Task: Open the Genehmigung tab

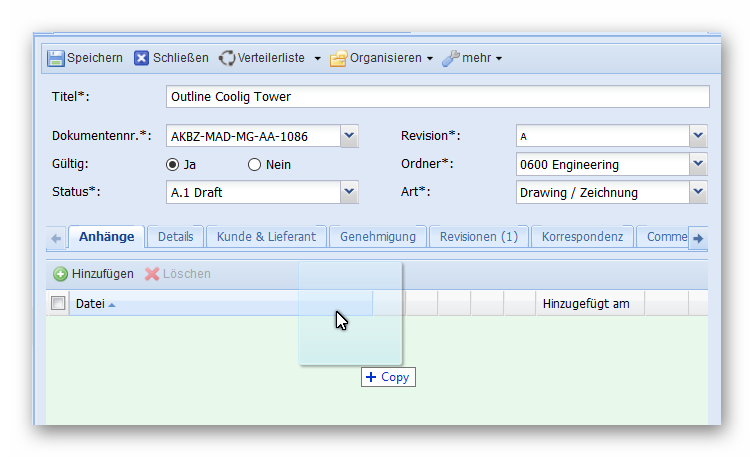Action: pyautogui.click(x=377, y=237)
